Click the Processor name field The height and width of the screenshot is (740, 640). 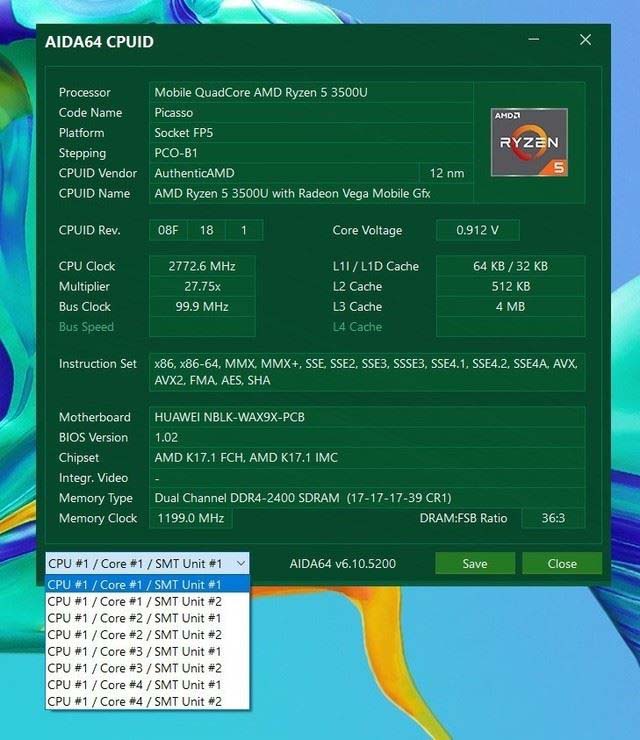pos(311,92)
